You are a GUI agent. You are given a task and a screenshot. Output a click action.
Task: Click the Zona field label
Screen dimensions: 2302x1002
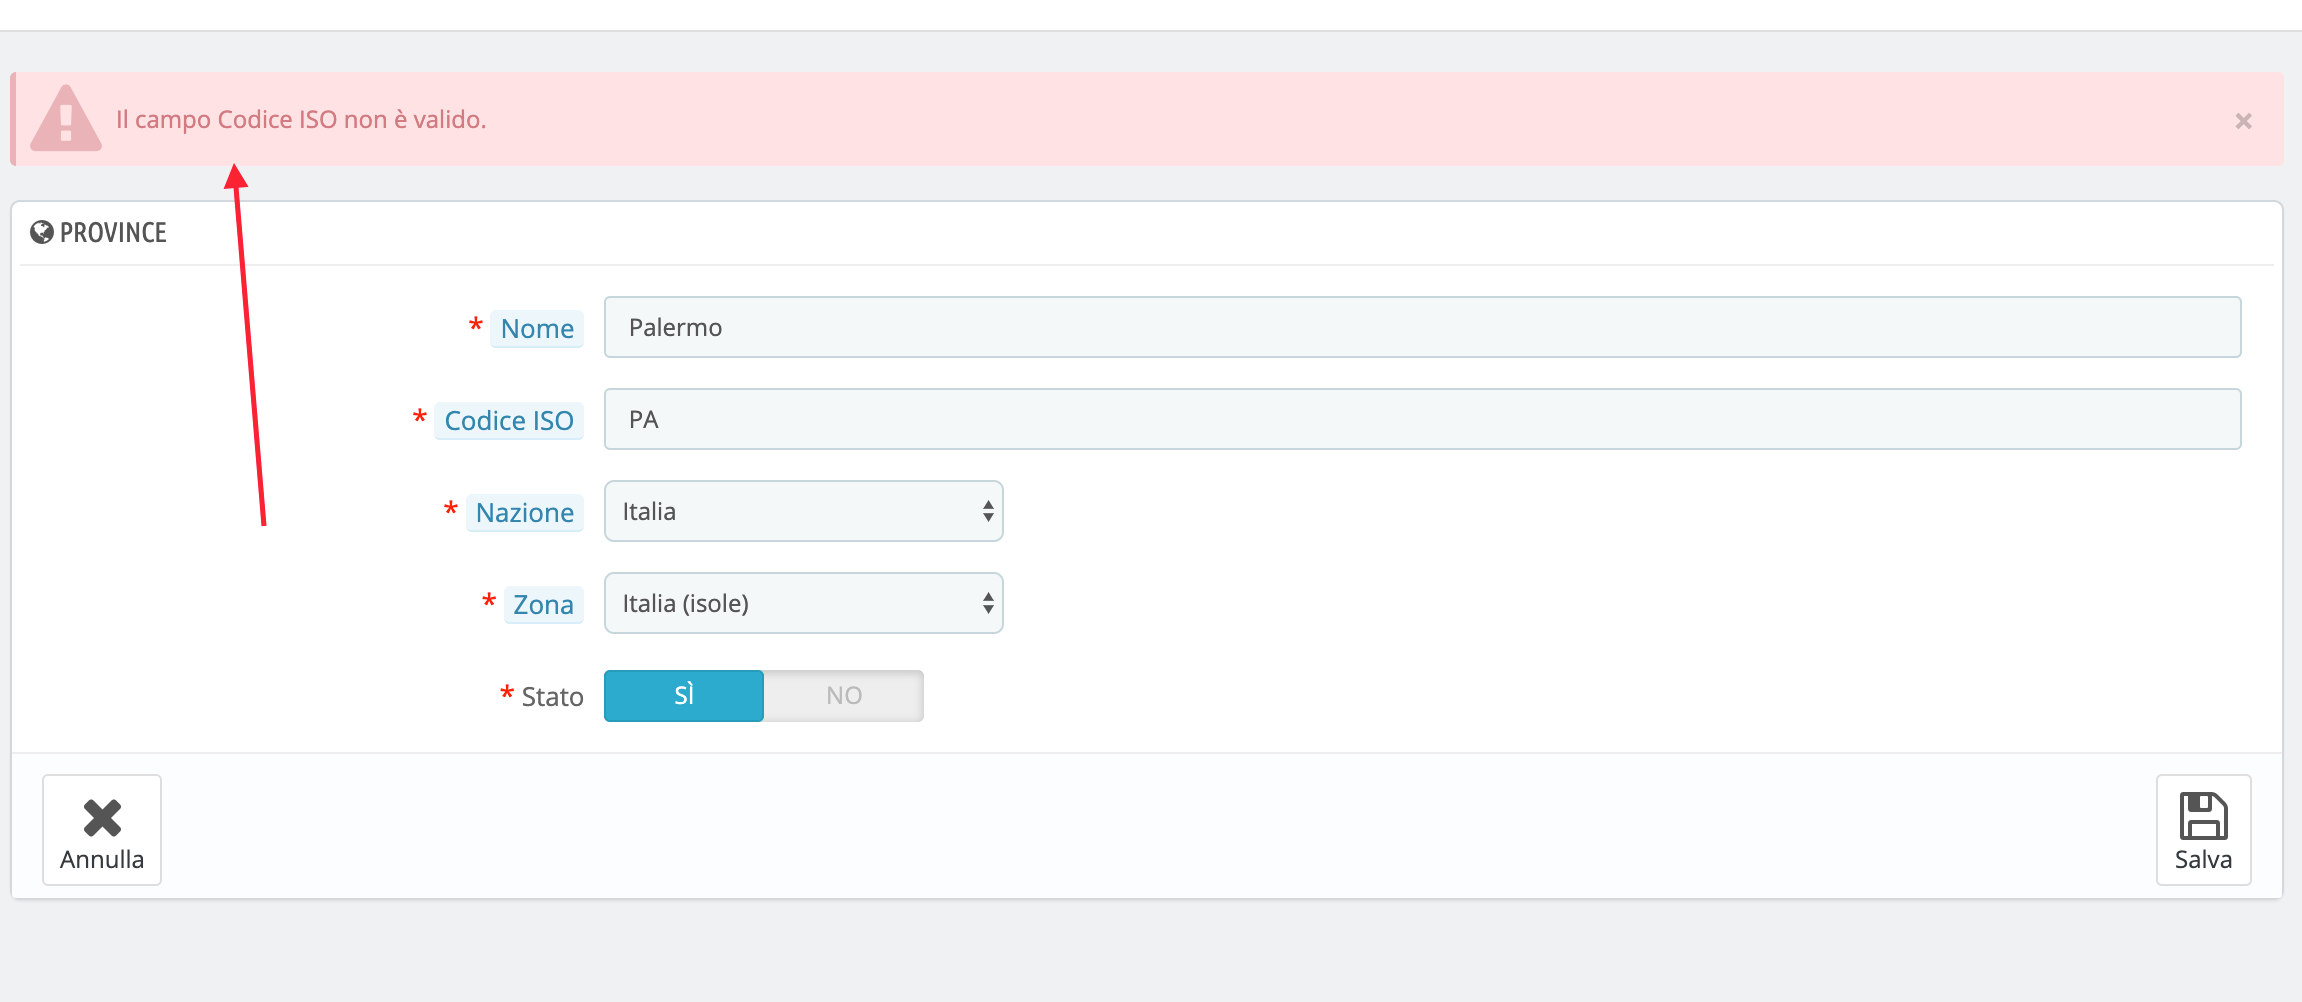(x=543, y=604)
